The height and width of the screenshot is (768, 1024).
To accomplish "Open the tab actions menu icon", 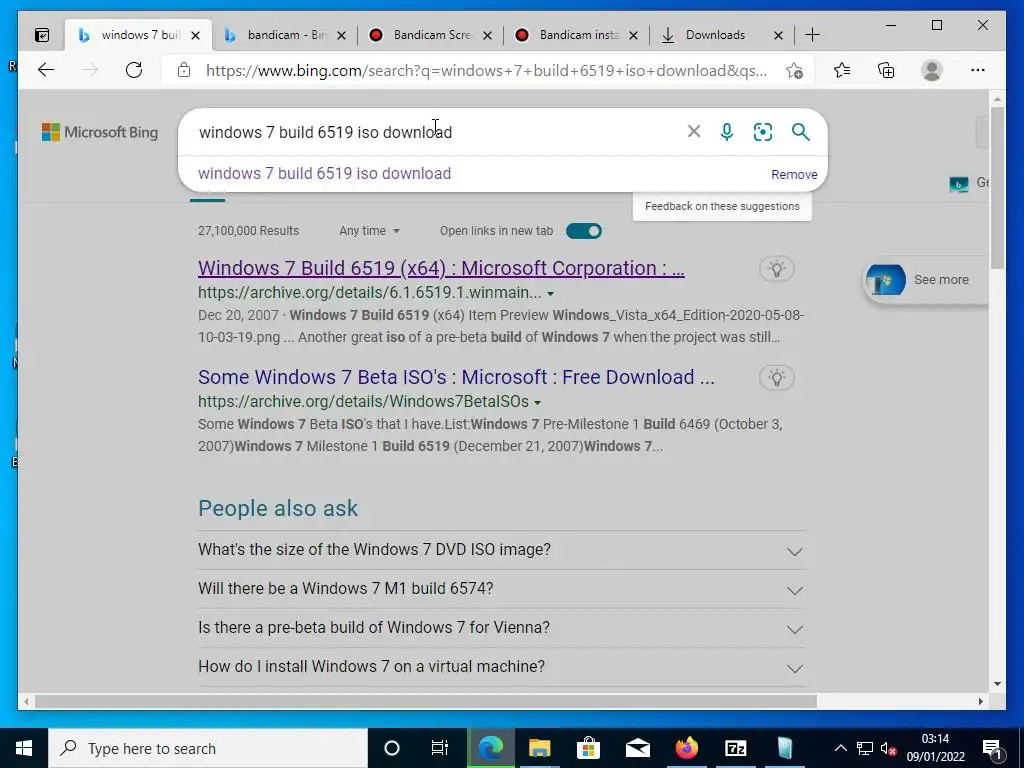I will click(x=42, y=35).
